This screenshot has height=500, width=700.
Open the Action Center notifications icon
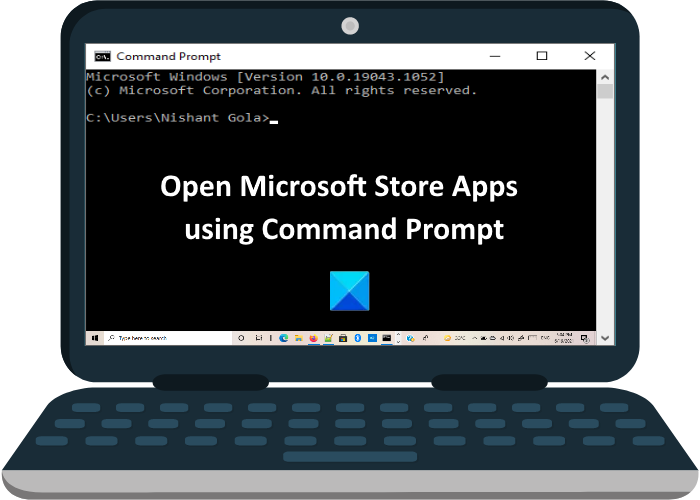point(584,338)
